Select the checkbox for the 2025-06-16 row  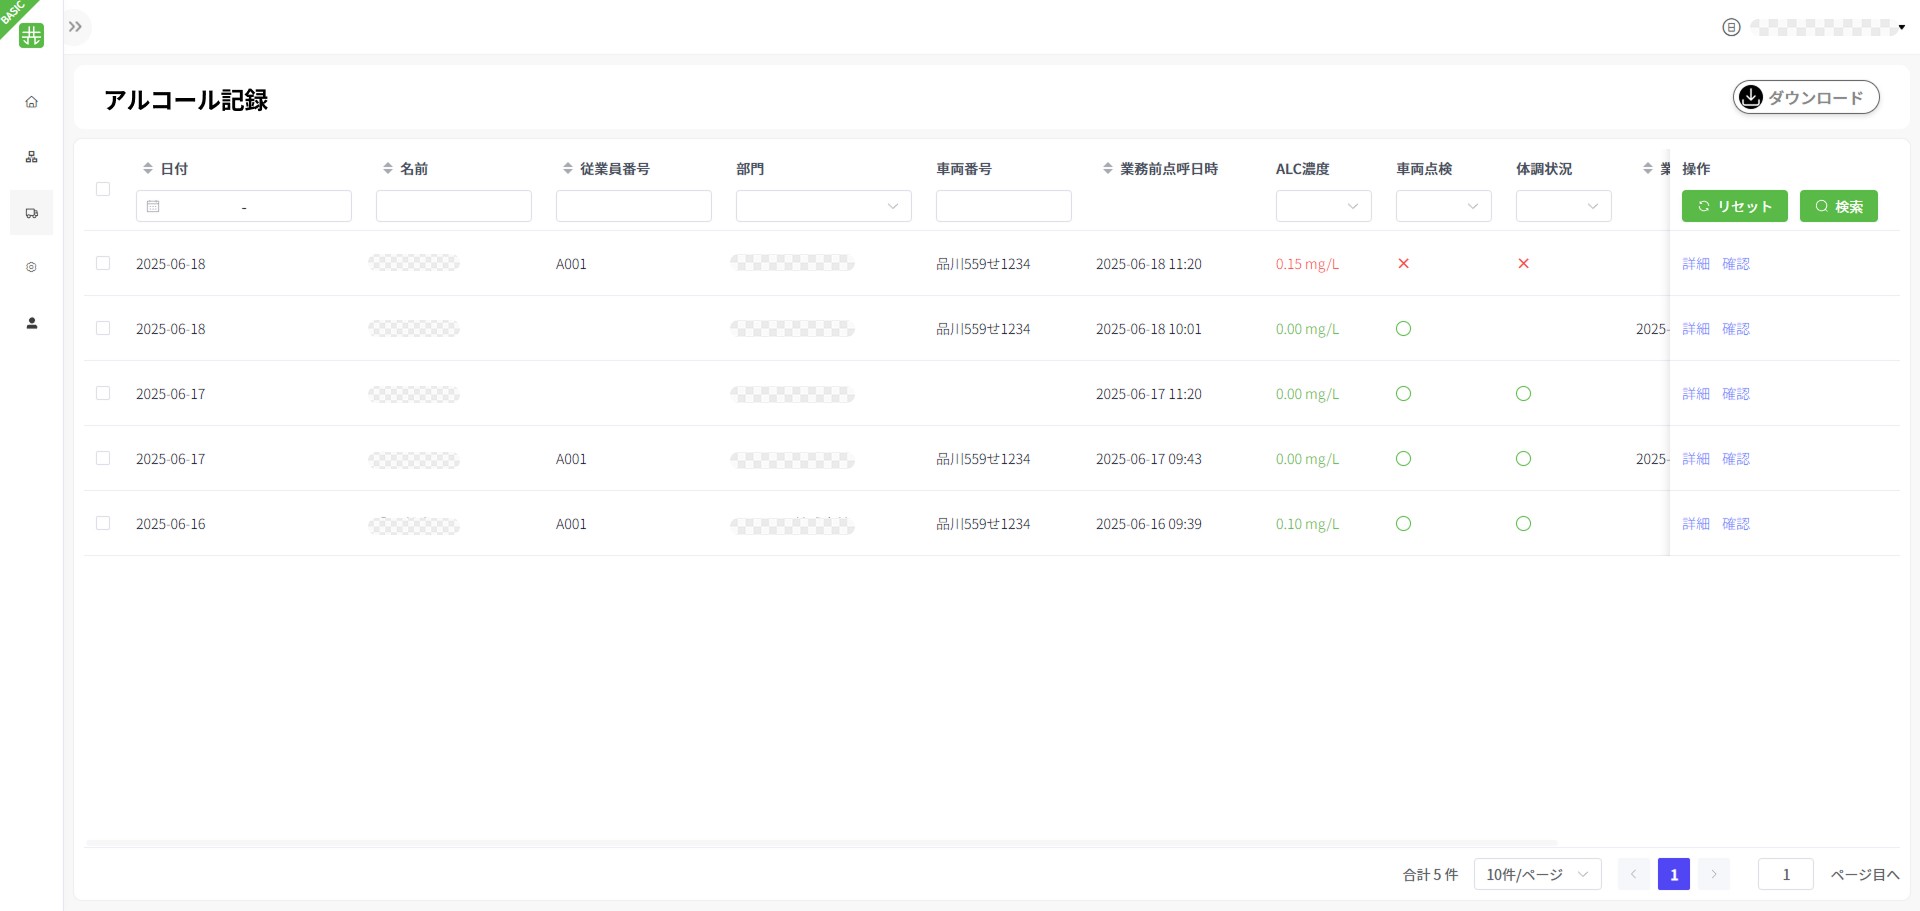point(103,524)
